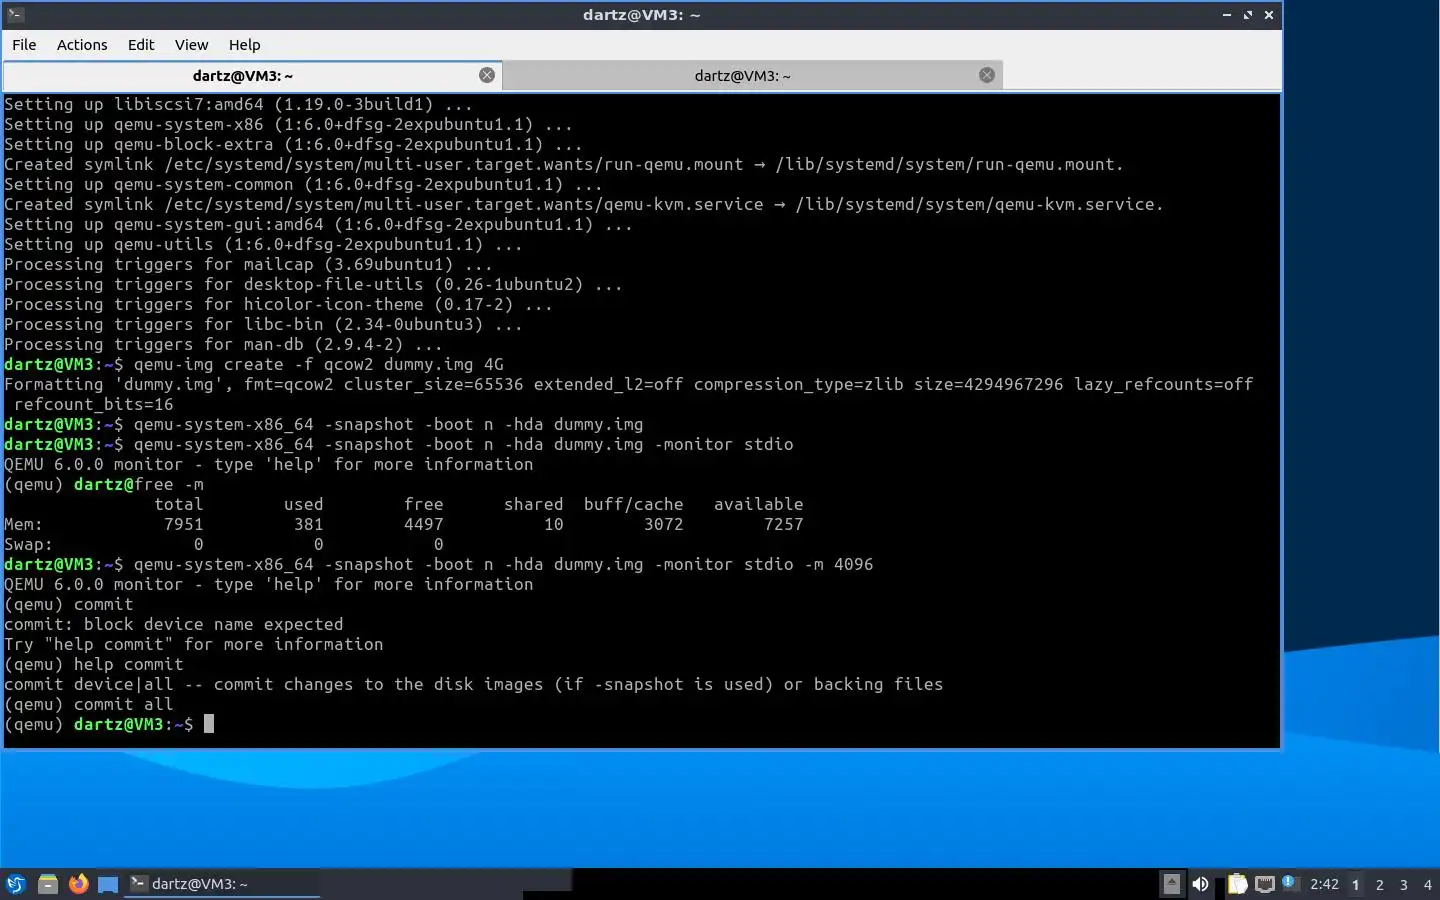Click the 'available' column header
Screen dimensions: 1440x900
tap(759, 504)
